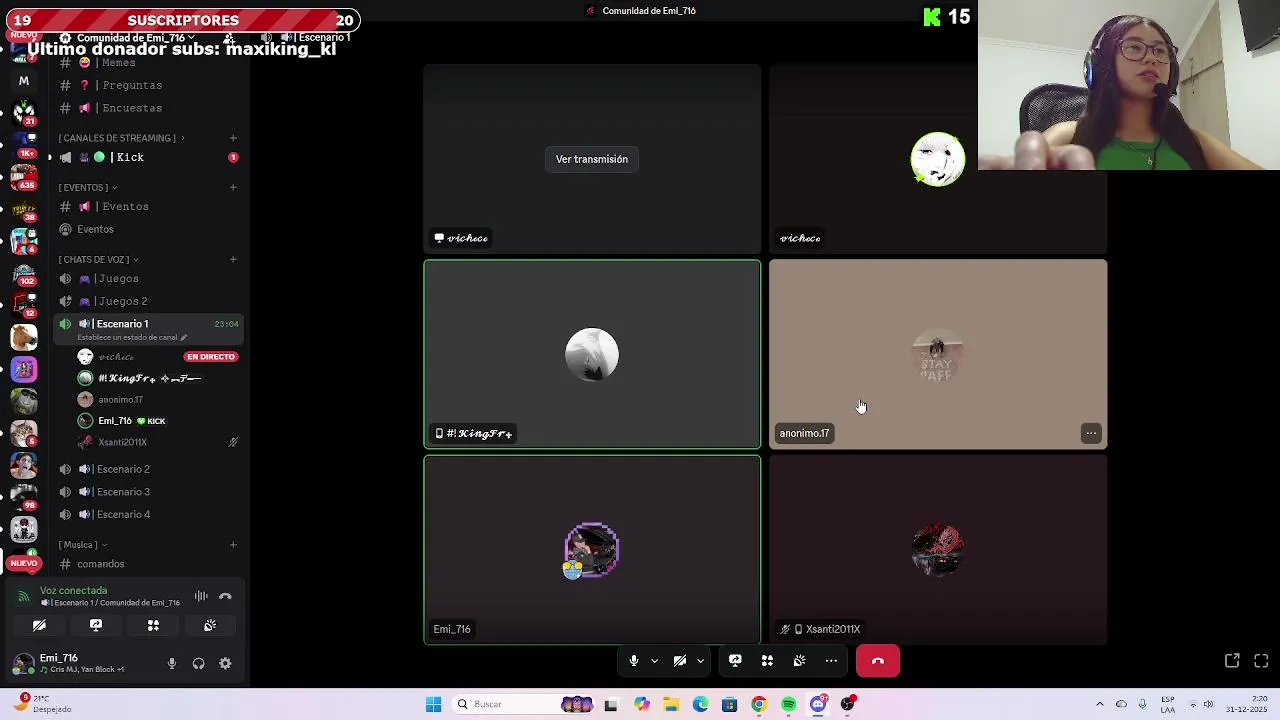The image size is (1280, 720).
Task: Mute microphone in call control bar
Action: point(633,661)
